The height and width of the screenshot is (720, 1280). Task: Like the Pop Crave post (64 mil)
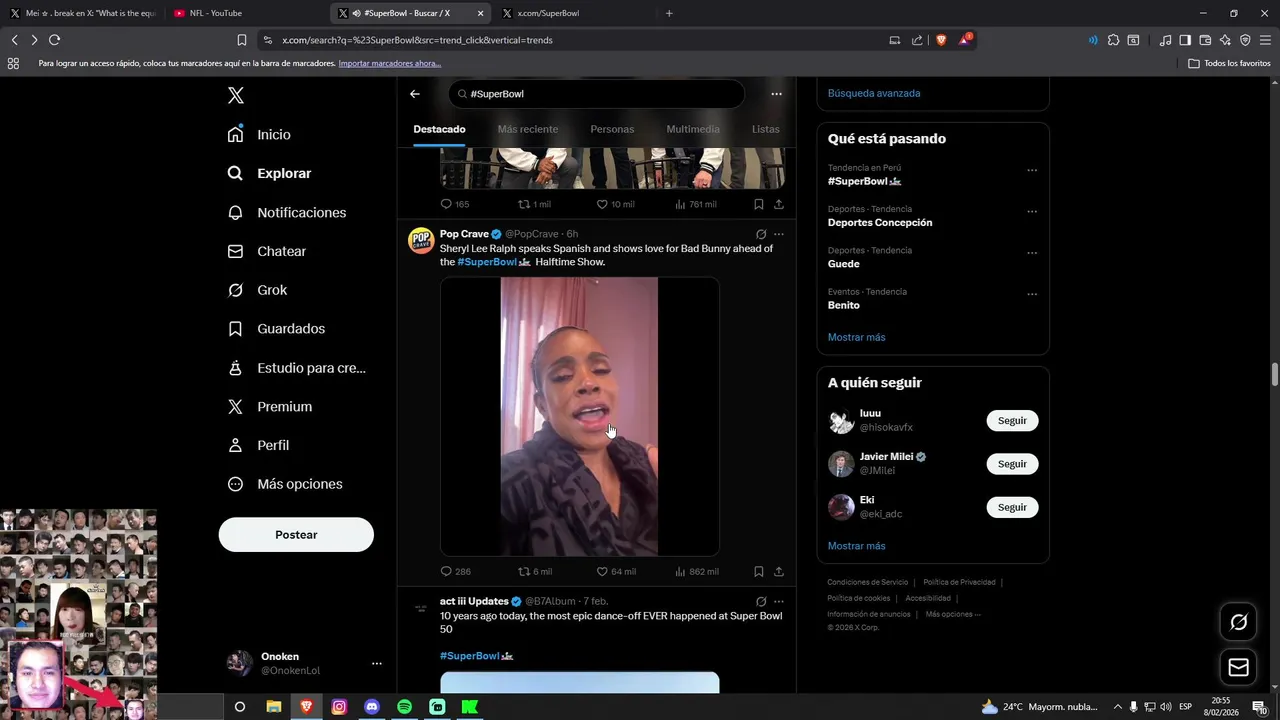coord(615,572)
